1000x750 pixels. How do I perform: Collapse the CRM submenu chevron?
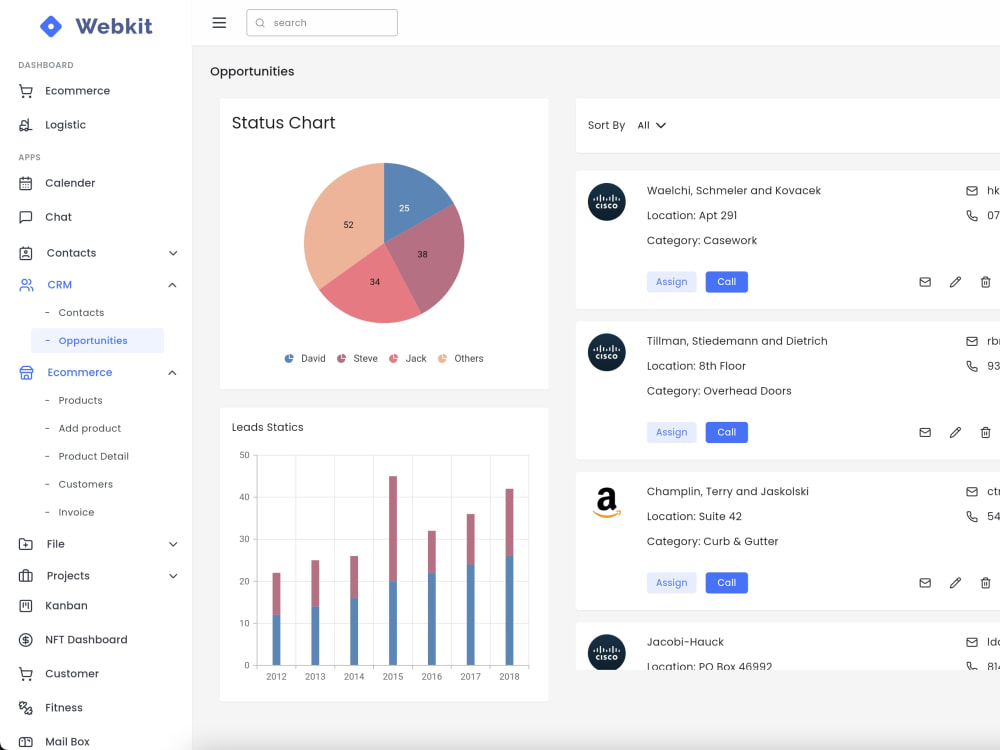172,285
